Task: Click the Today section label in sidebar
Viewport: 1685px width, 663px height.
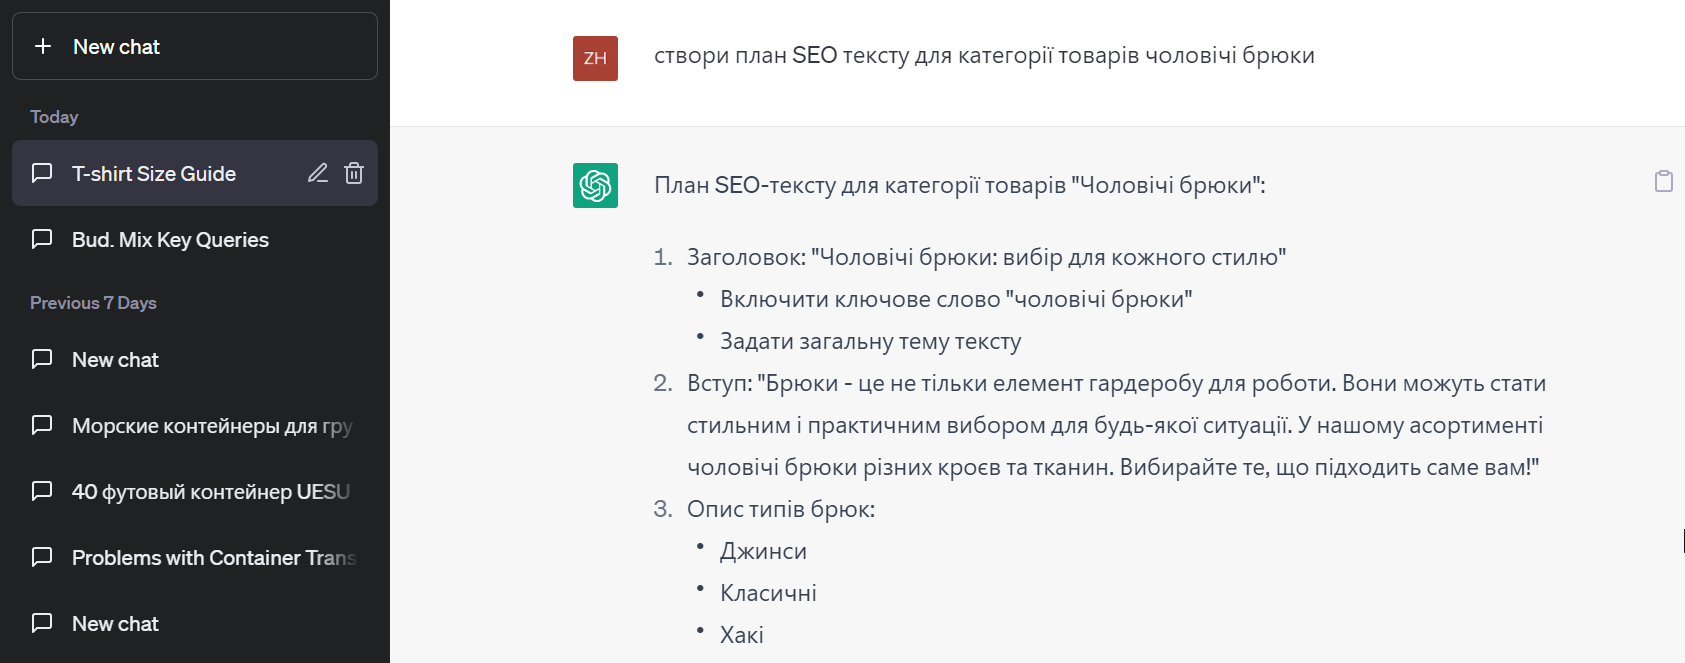Action: [54, 117]
